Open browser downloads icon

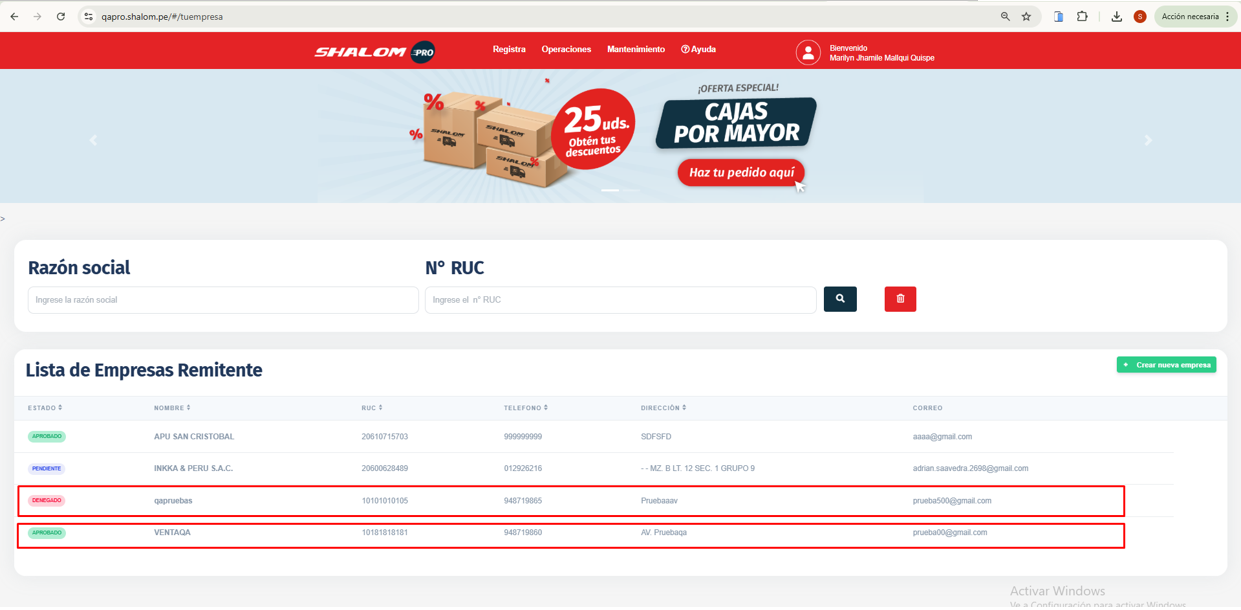(1116, 17)
